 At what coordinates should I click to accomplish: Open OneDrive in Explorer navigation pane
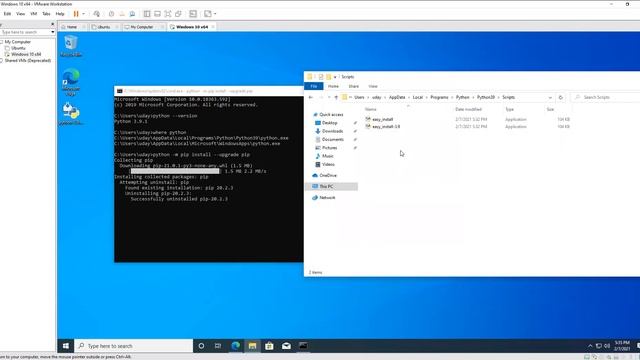(x=328, y=176)
